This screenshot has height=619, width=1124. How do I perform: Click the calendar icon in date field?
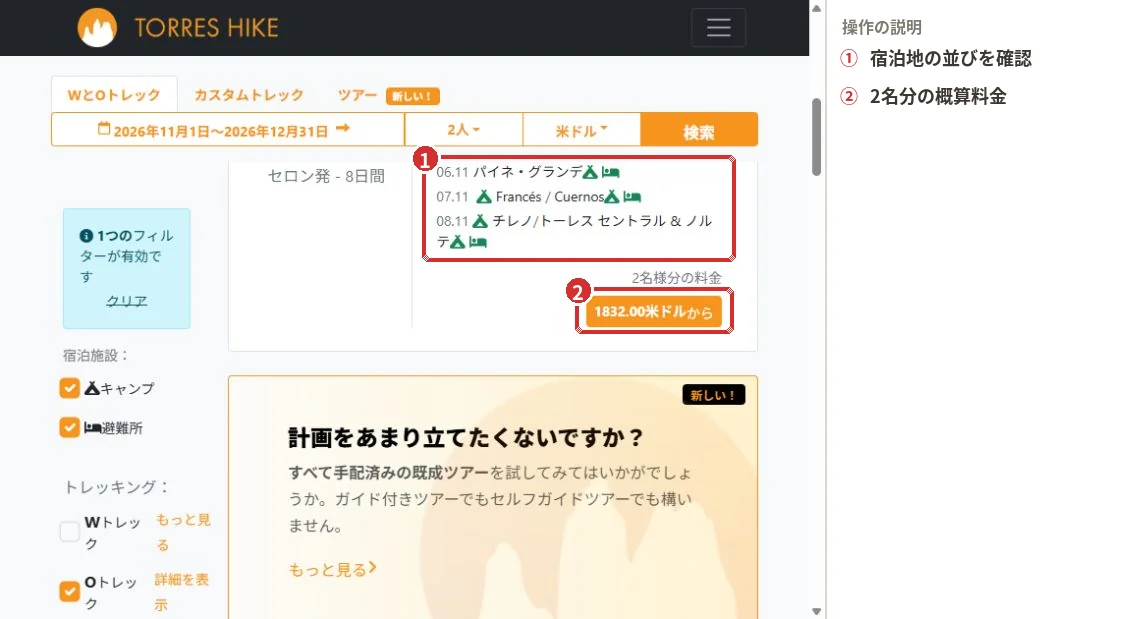(x=104, y=129)
